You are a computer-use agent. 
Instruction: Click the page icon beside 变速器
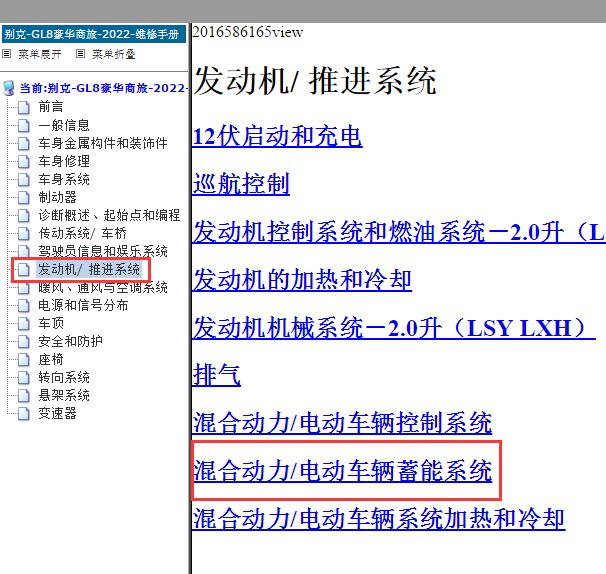[24, 414]
